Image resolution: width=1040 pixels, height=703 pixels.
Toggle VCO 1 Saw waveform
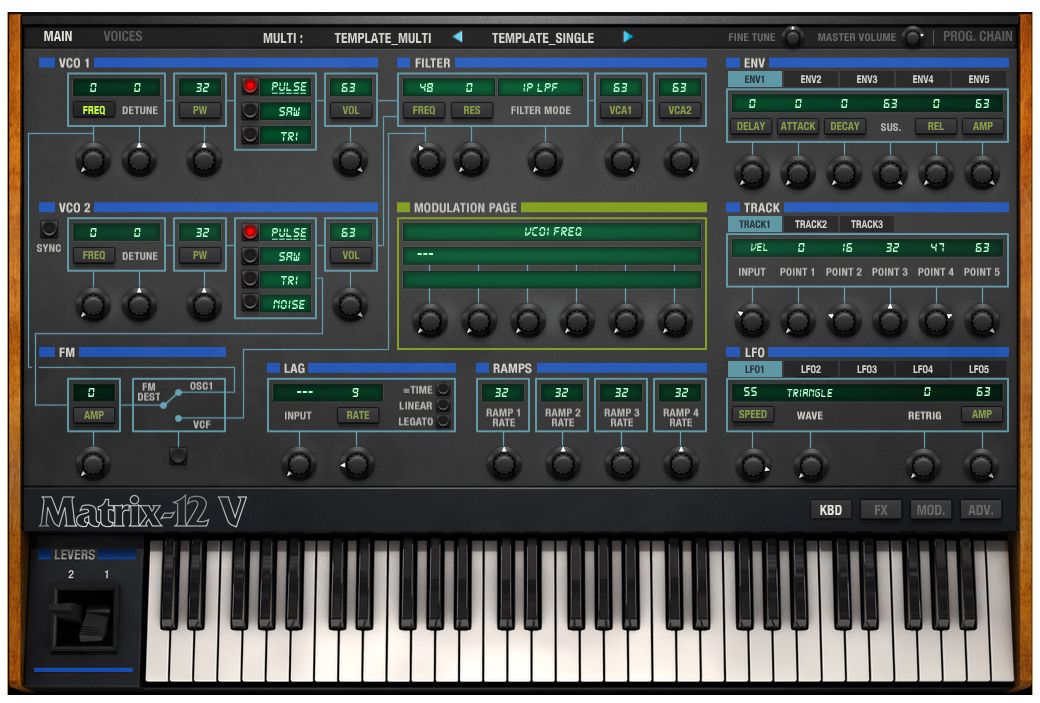pyautogui.click(x=250, y=111)
